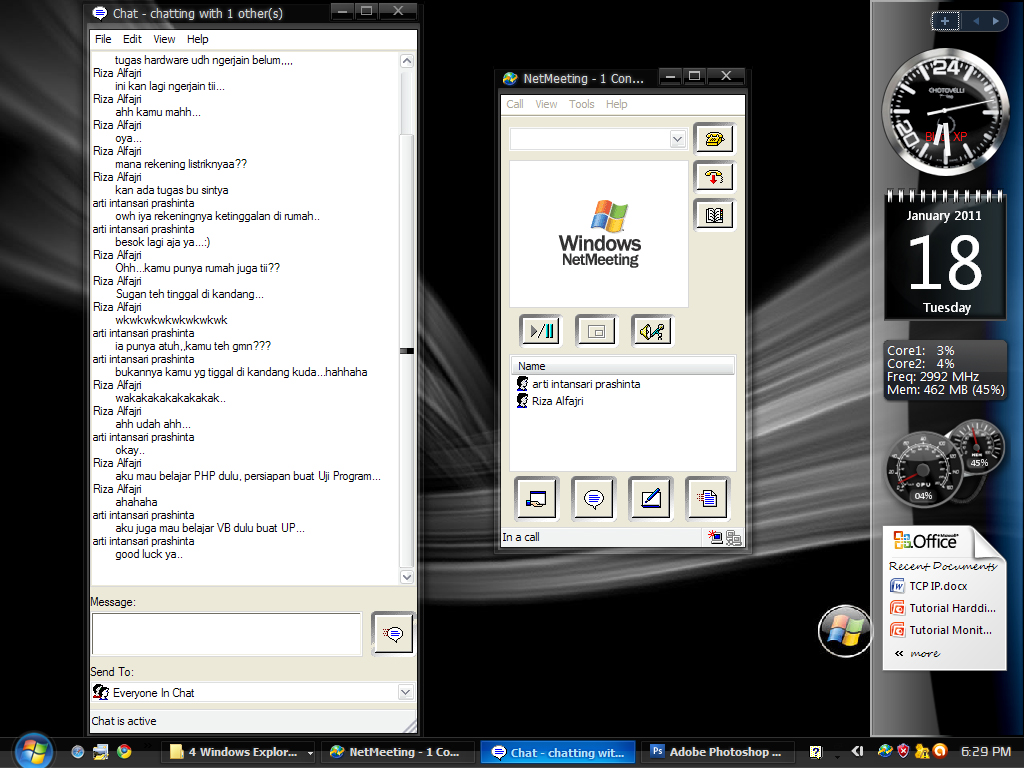The height and width of the screenshot is (768, 1024).
Task: Click into the chat Message input box
Action: [227, 633]
